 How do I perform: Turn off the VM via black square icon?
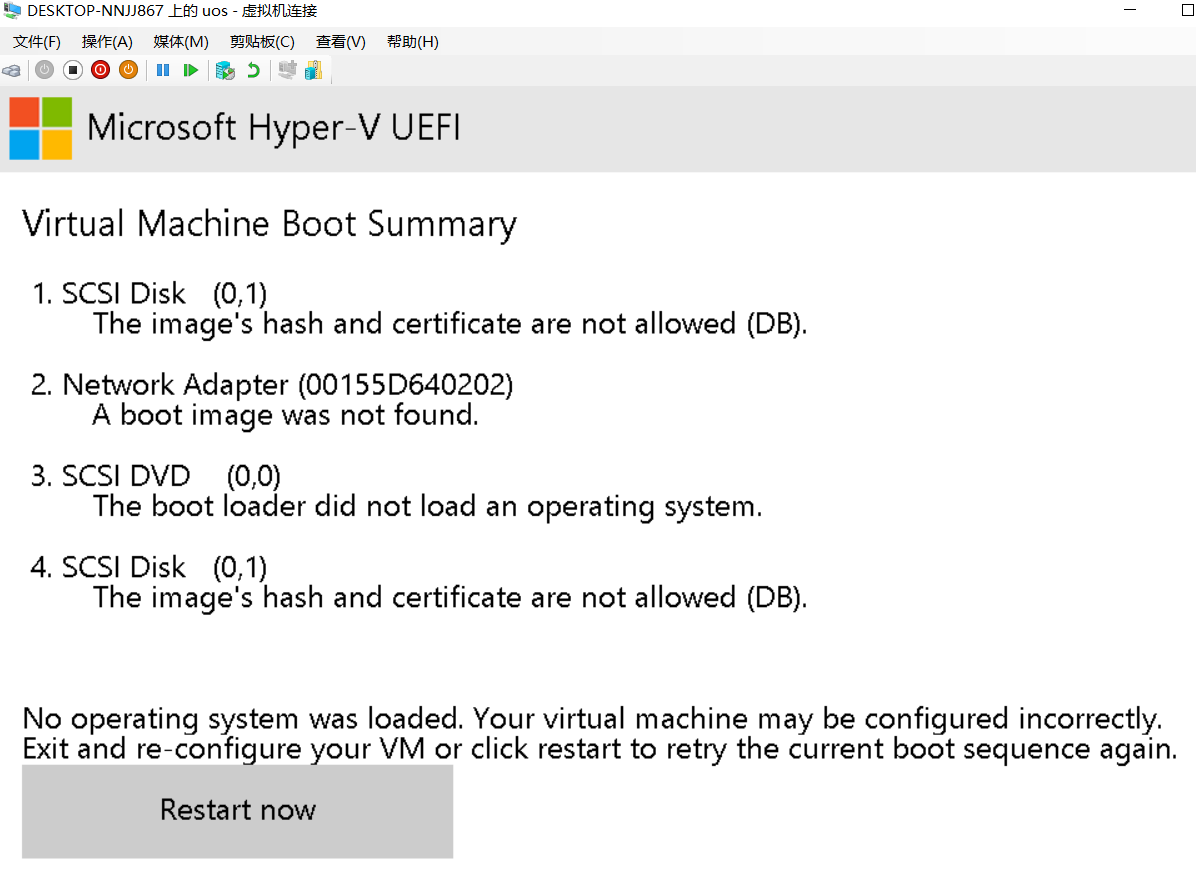72,70
